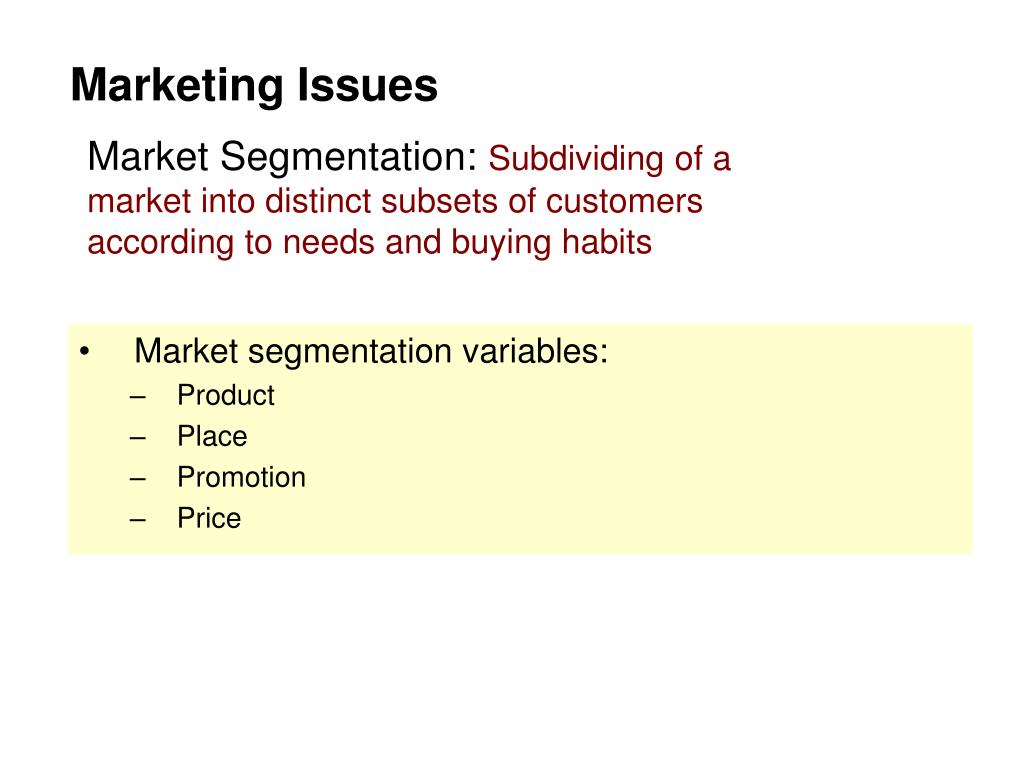This screenshot has width=1024, height=768.
Task: Click the line "according to needs and buying habits"
Action: [x=370, y=242]
